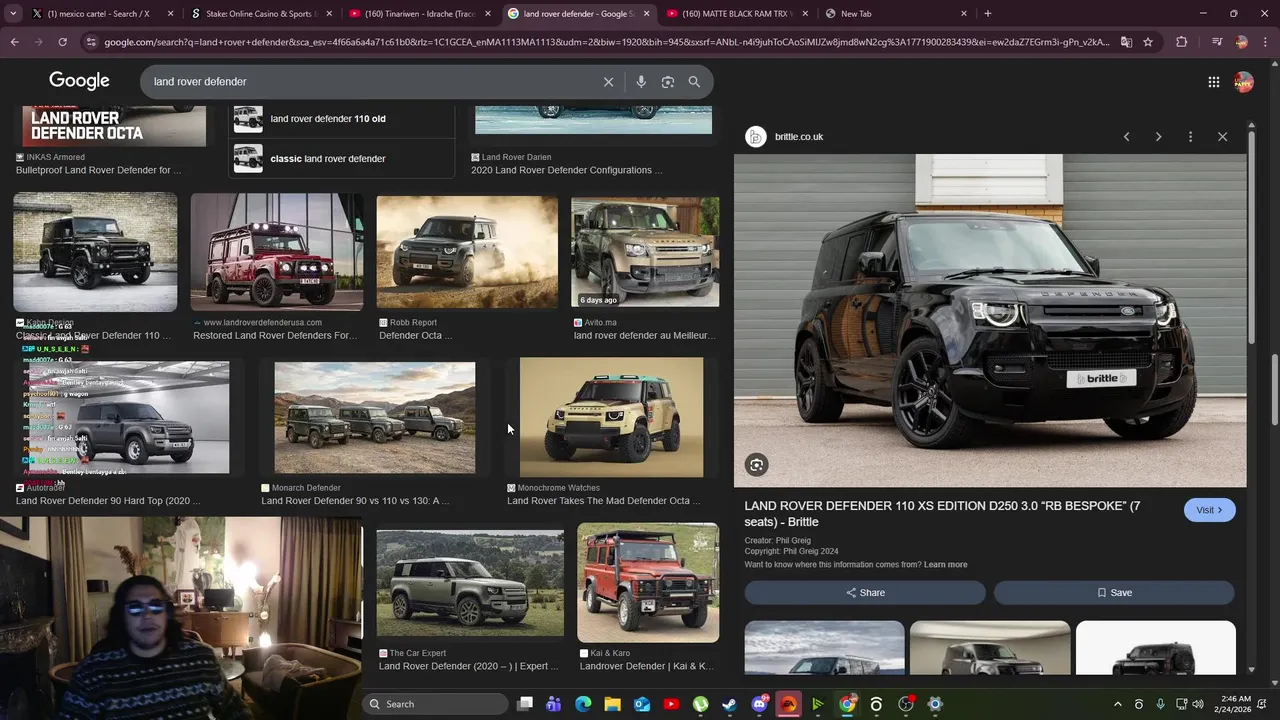1280x720 pixels.
Task: Switch to the New Tab tab
Action: pyautogui.click(x=896, y=13)
